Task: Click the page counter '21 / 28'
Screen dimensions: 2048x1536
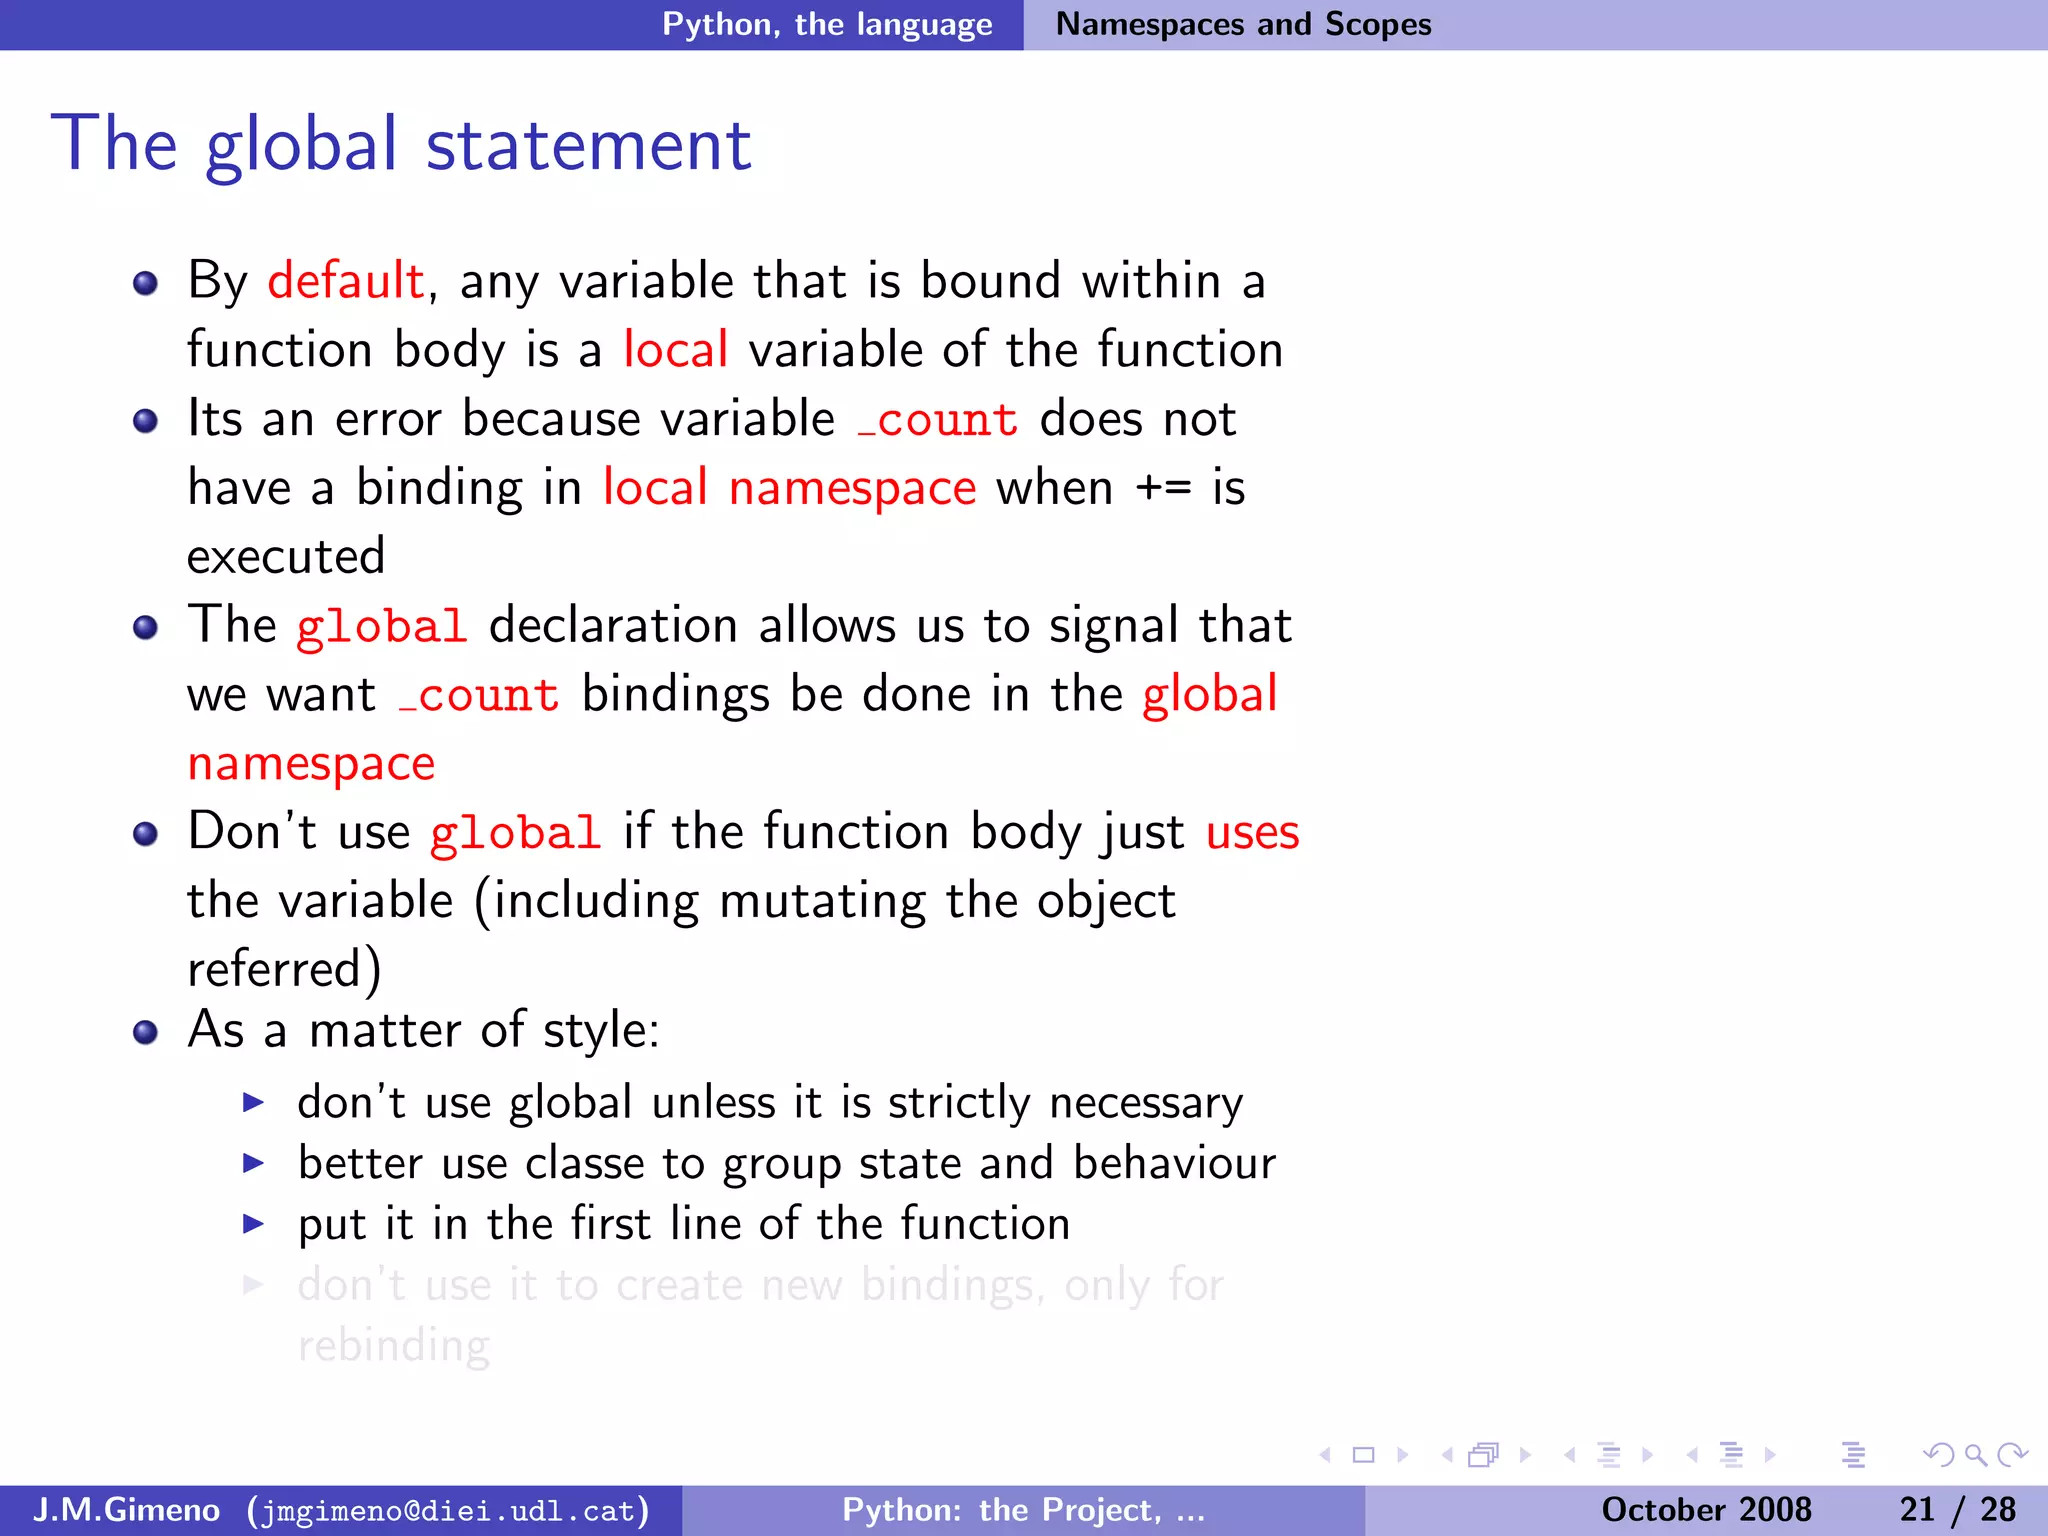Action: point(1957,1509)
